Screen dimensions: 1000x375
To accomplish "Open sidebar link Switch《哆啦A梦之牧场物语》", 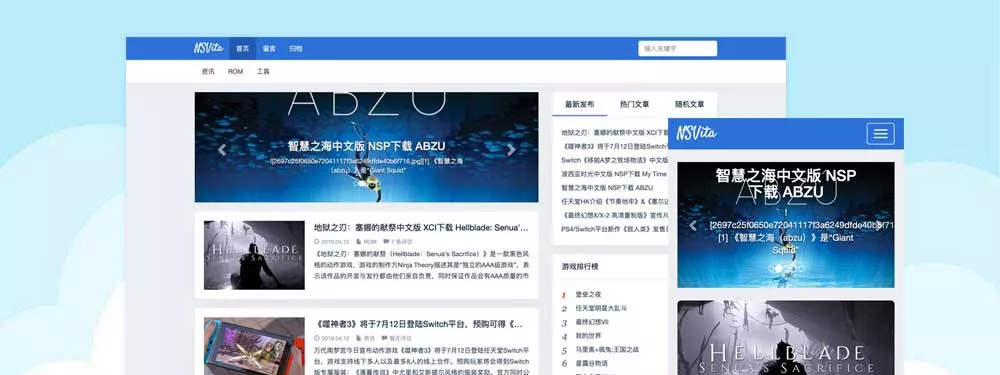I will (x=614, y=160).
